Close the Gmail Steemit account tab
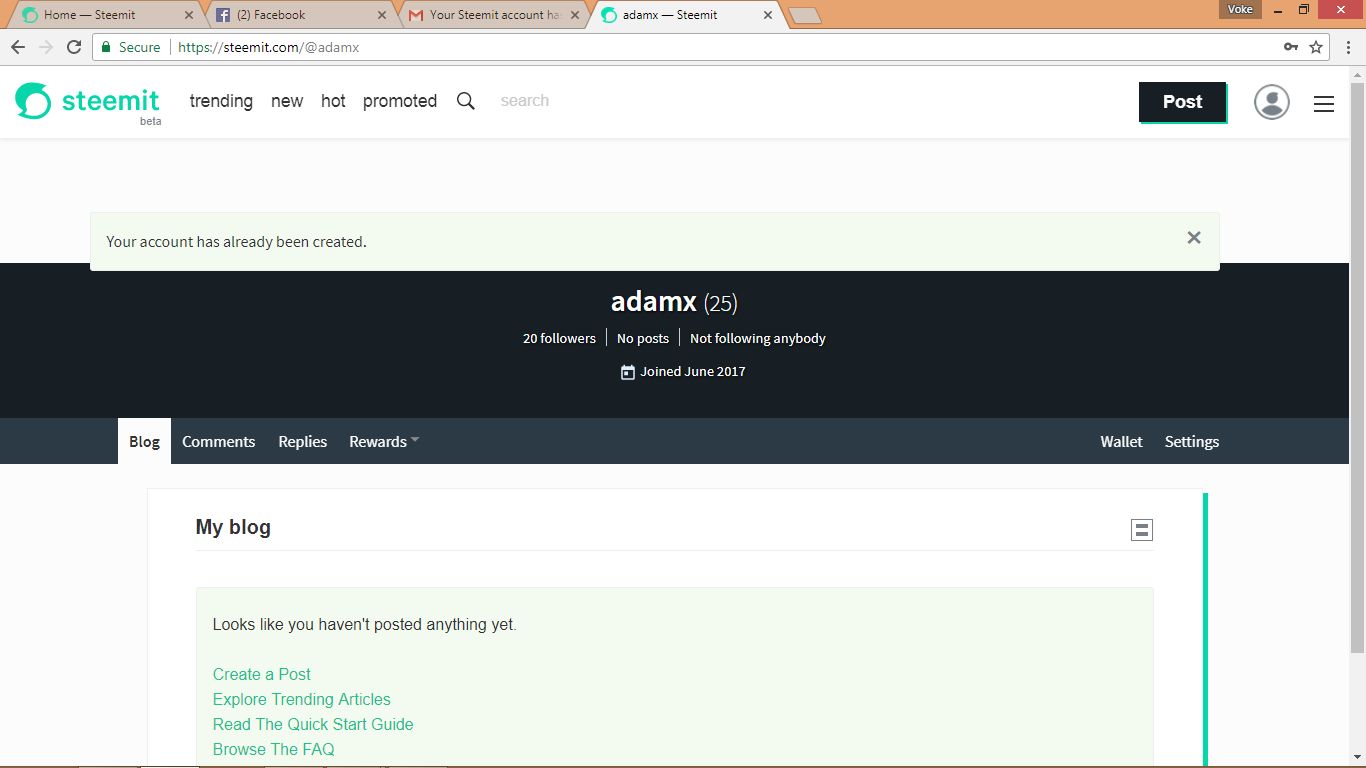The height and width of the screenshot is (768, 1366). [575, 15]
